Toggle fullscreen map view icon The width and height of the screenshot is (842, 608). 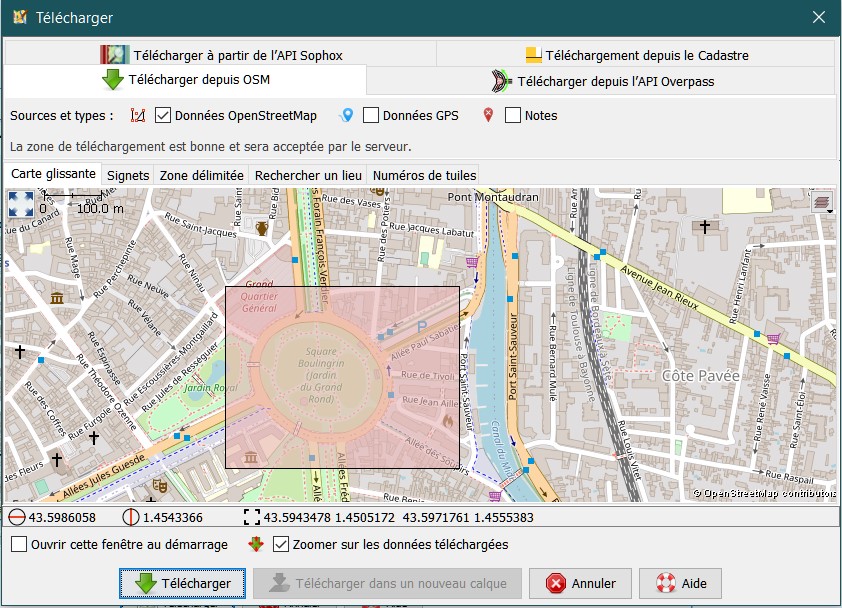[21, 205]
